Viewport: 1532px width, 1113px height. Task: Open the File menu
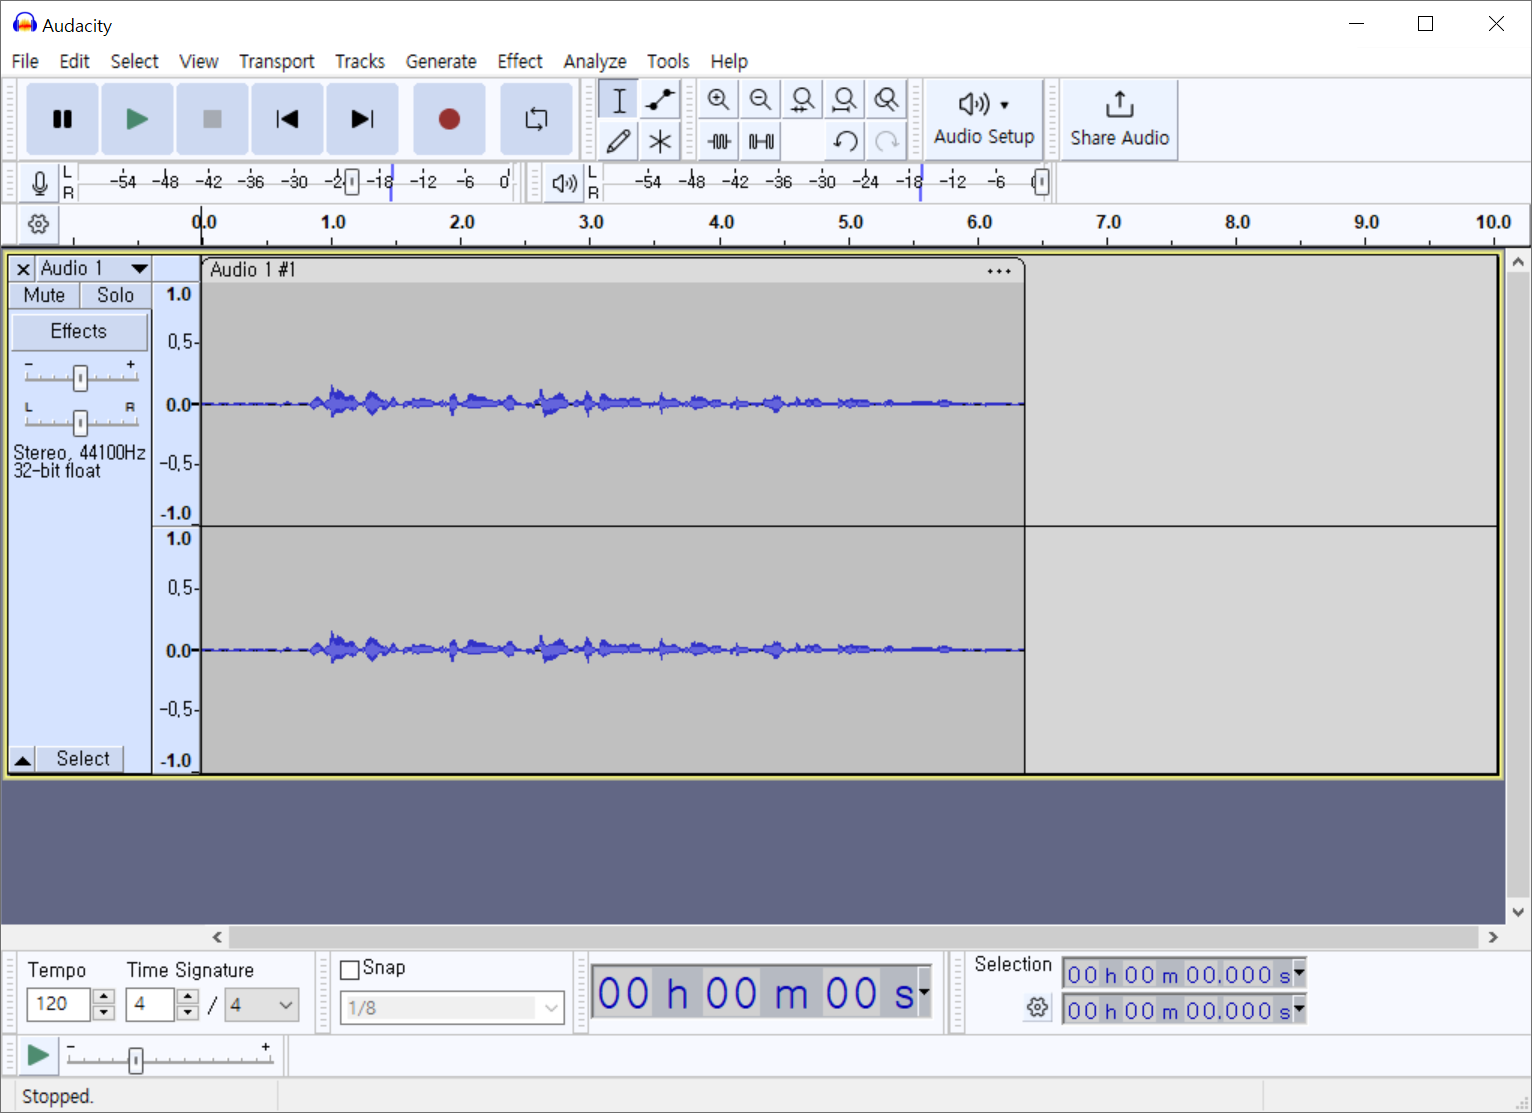coord(25,61)
